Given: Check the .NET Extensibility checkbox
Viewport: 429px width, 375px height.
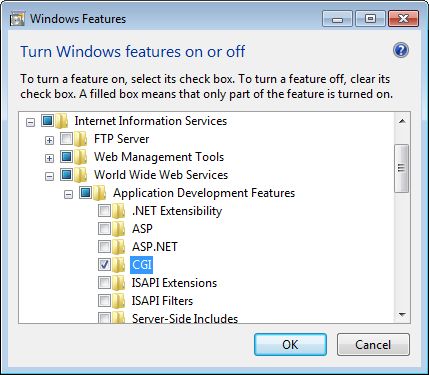Looking at the screenshot, I should click(x=104, y=211).
